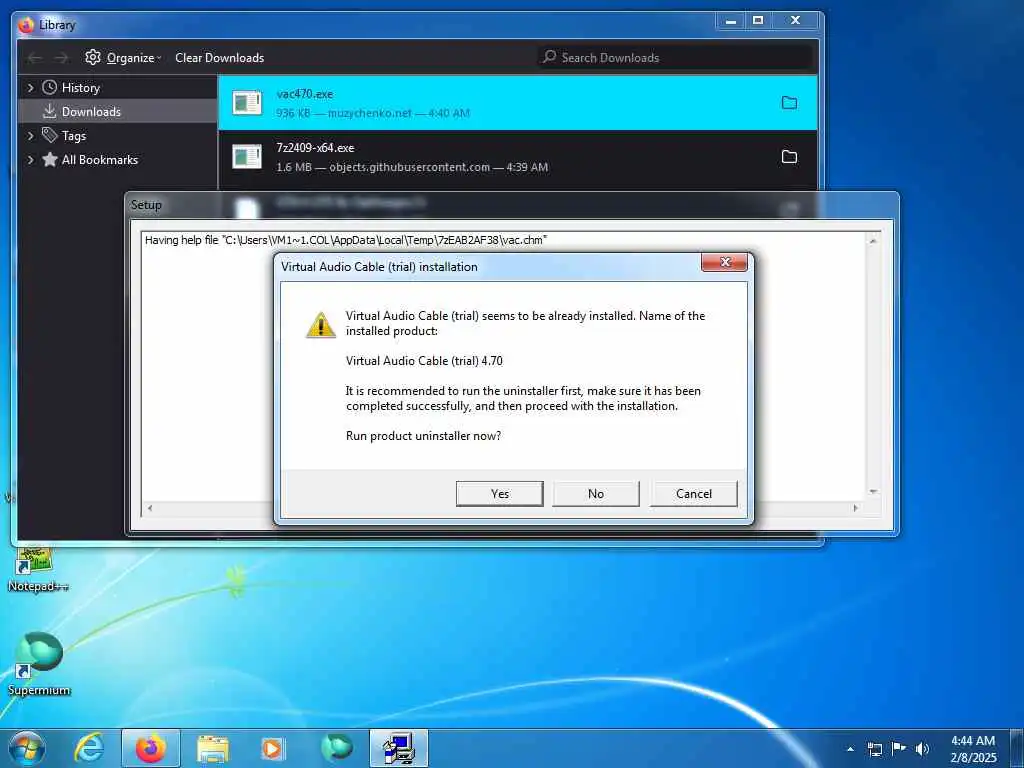
Task: Expand the All Bookmarks tree node
Action: click(x=30, y=159)
